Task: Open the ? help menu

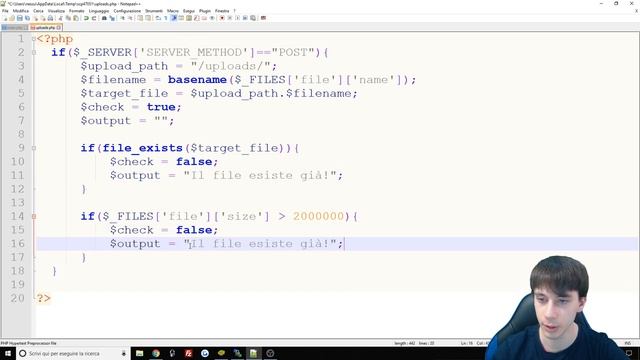Action: pos(234,11)
